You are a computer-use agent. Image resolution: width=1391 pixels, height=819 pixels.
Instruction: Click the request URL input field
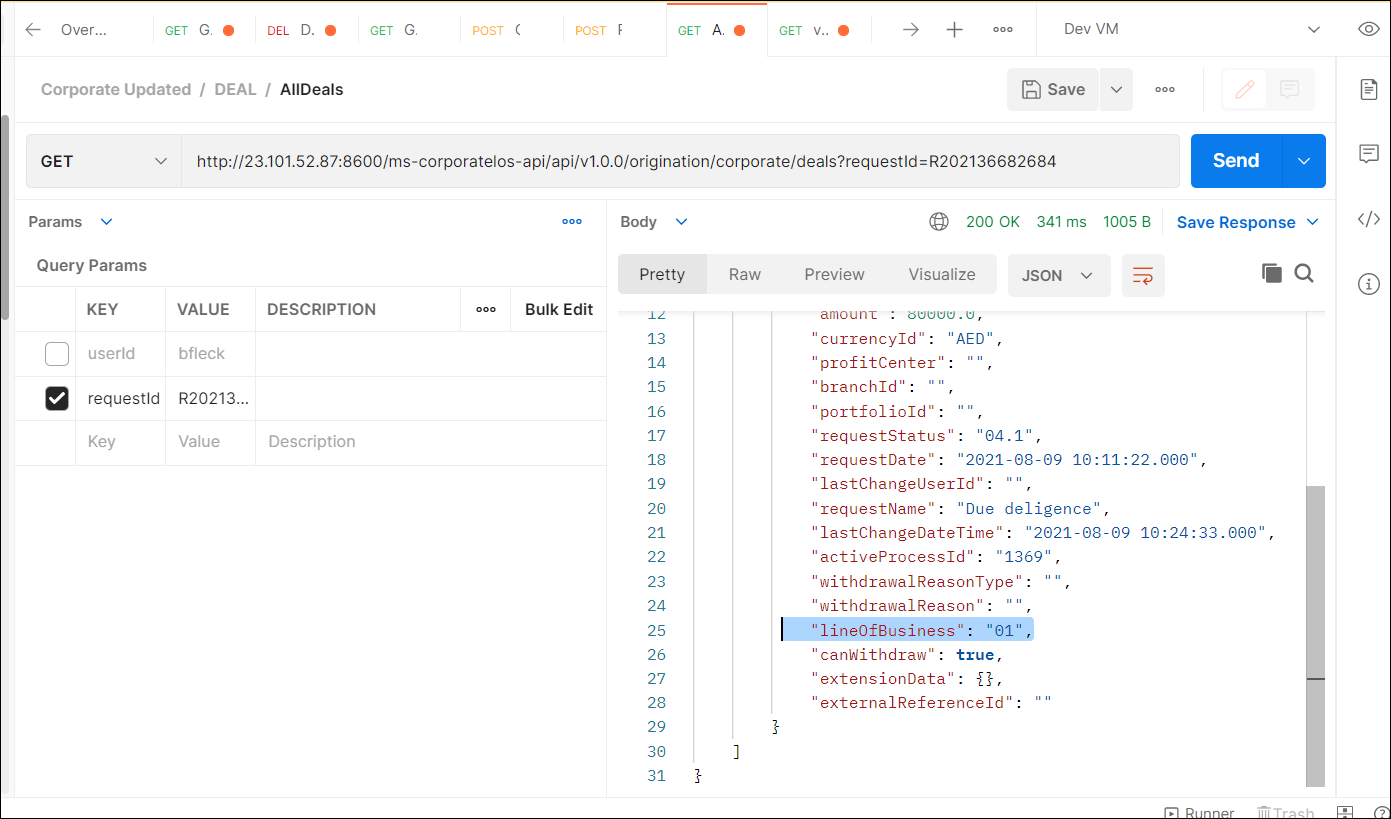coord(680,161)
